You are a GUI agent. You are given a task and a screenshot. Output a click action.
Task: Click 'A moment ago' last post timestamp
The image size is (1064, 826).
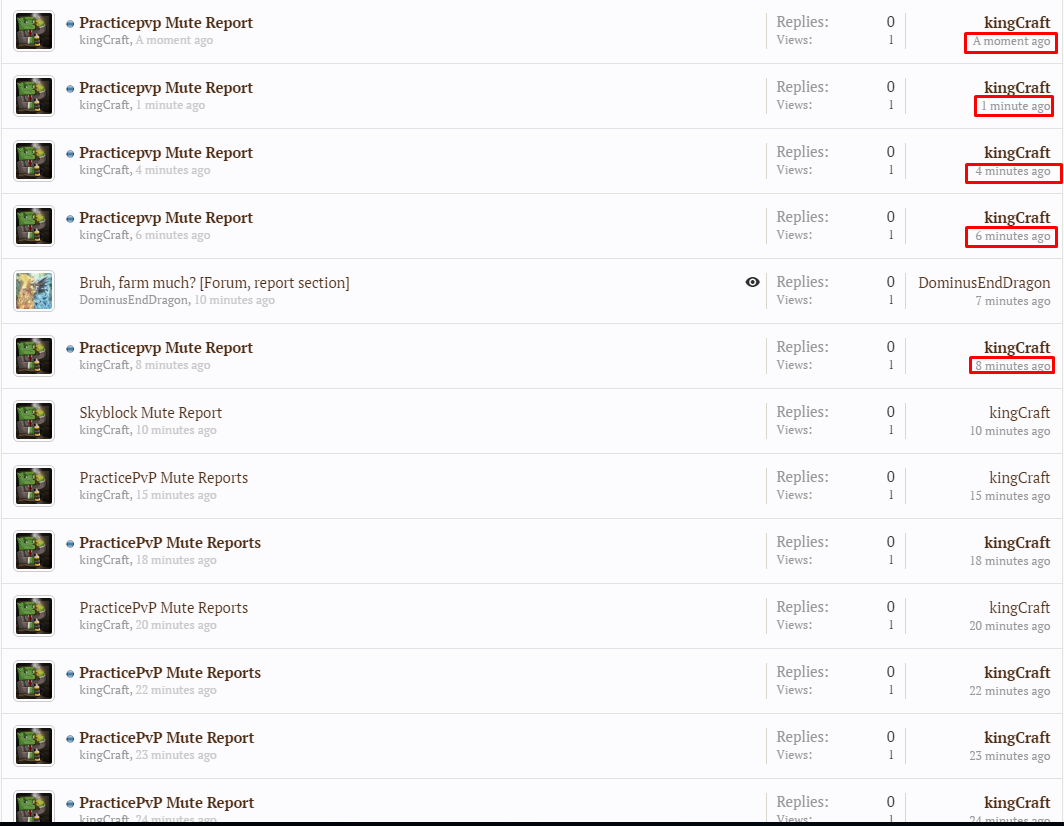pos(1011,41)
